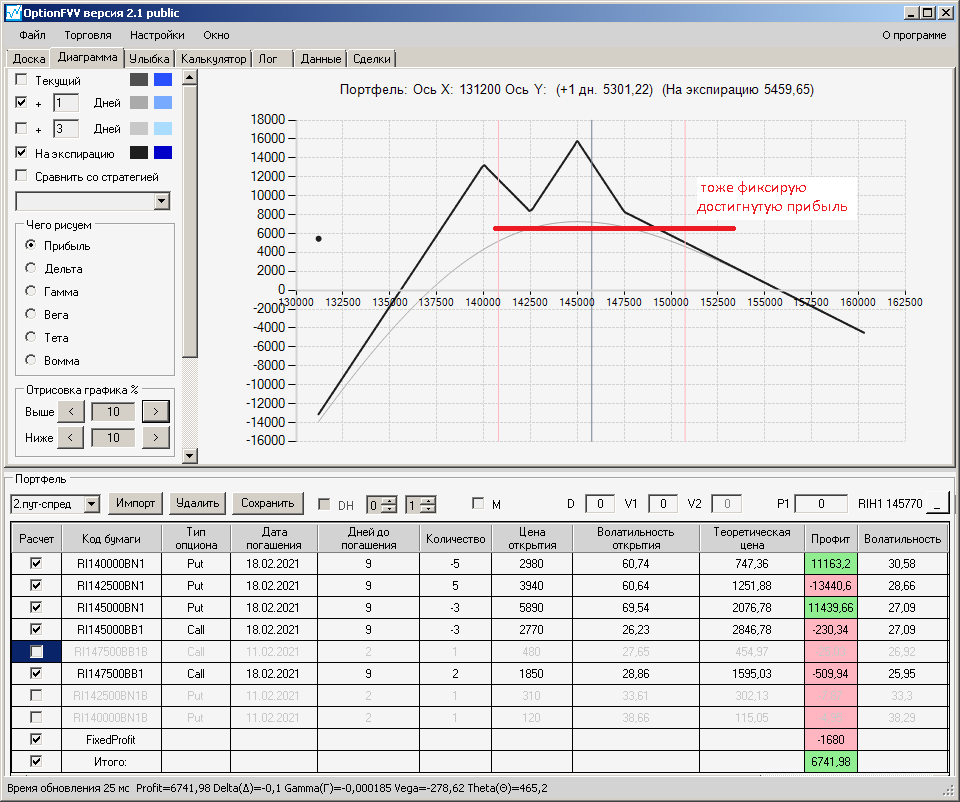Open the Настройки menu
The width and height of the screenshot is (960, 802).
157,35
